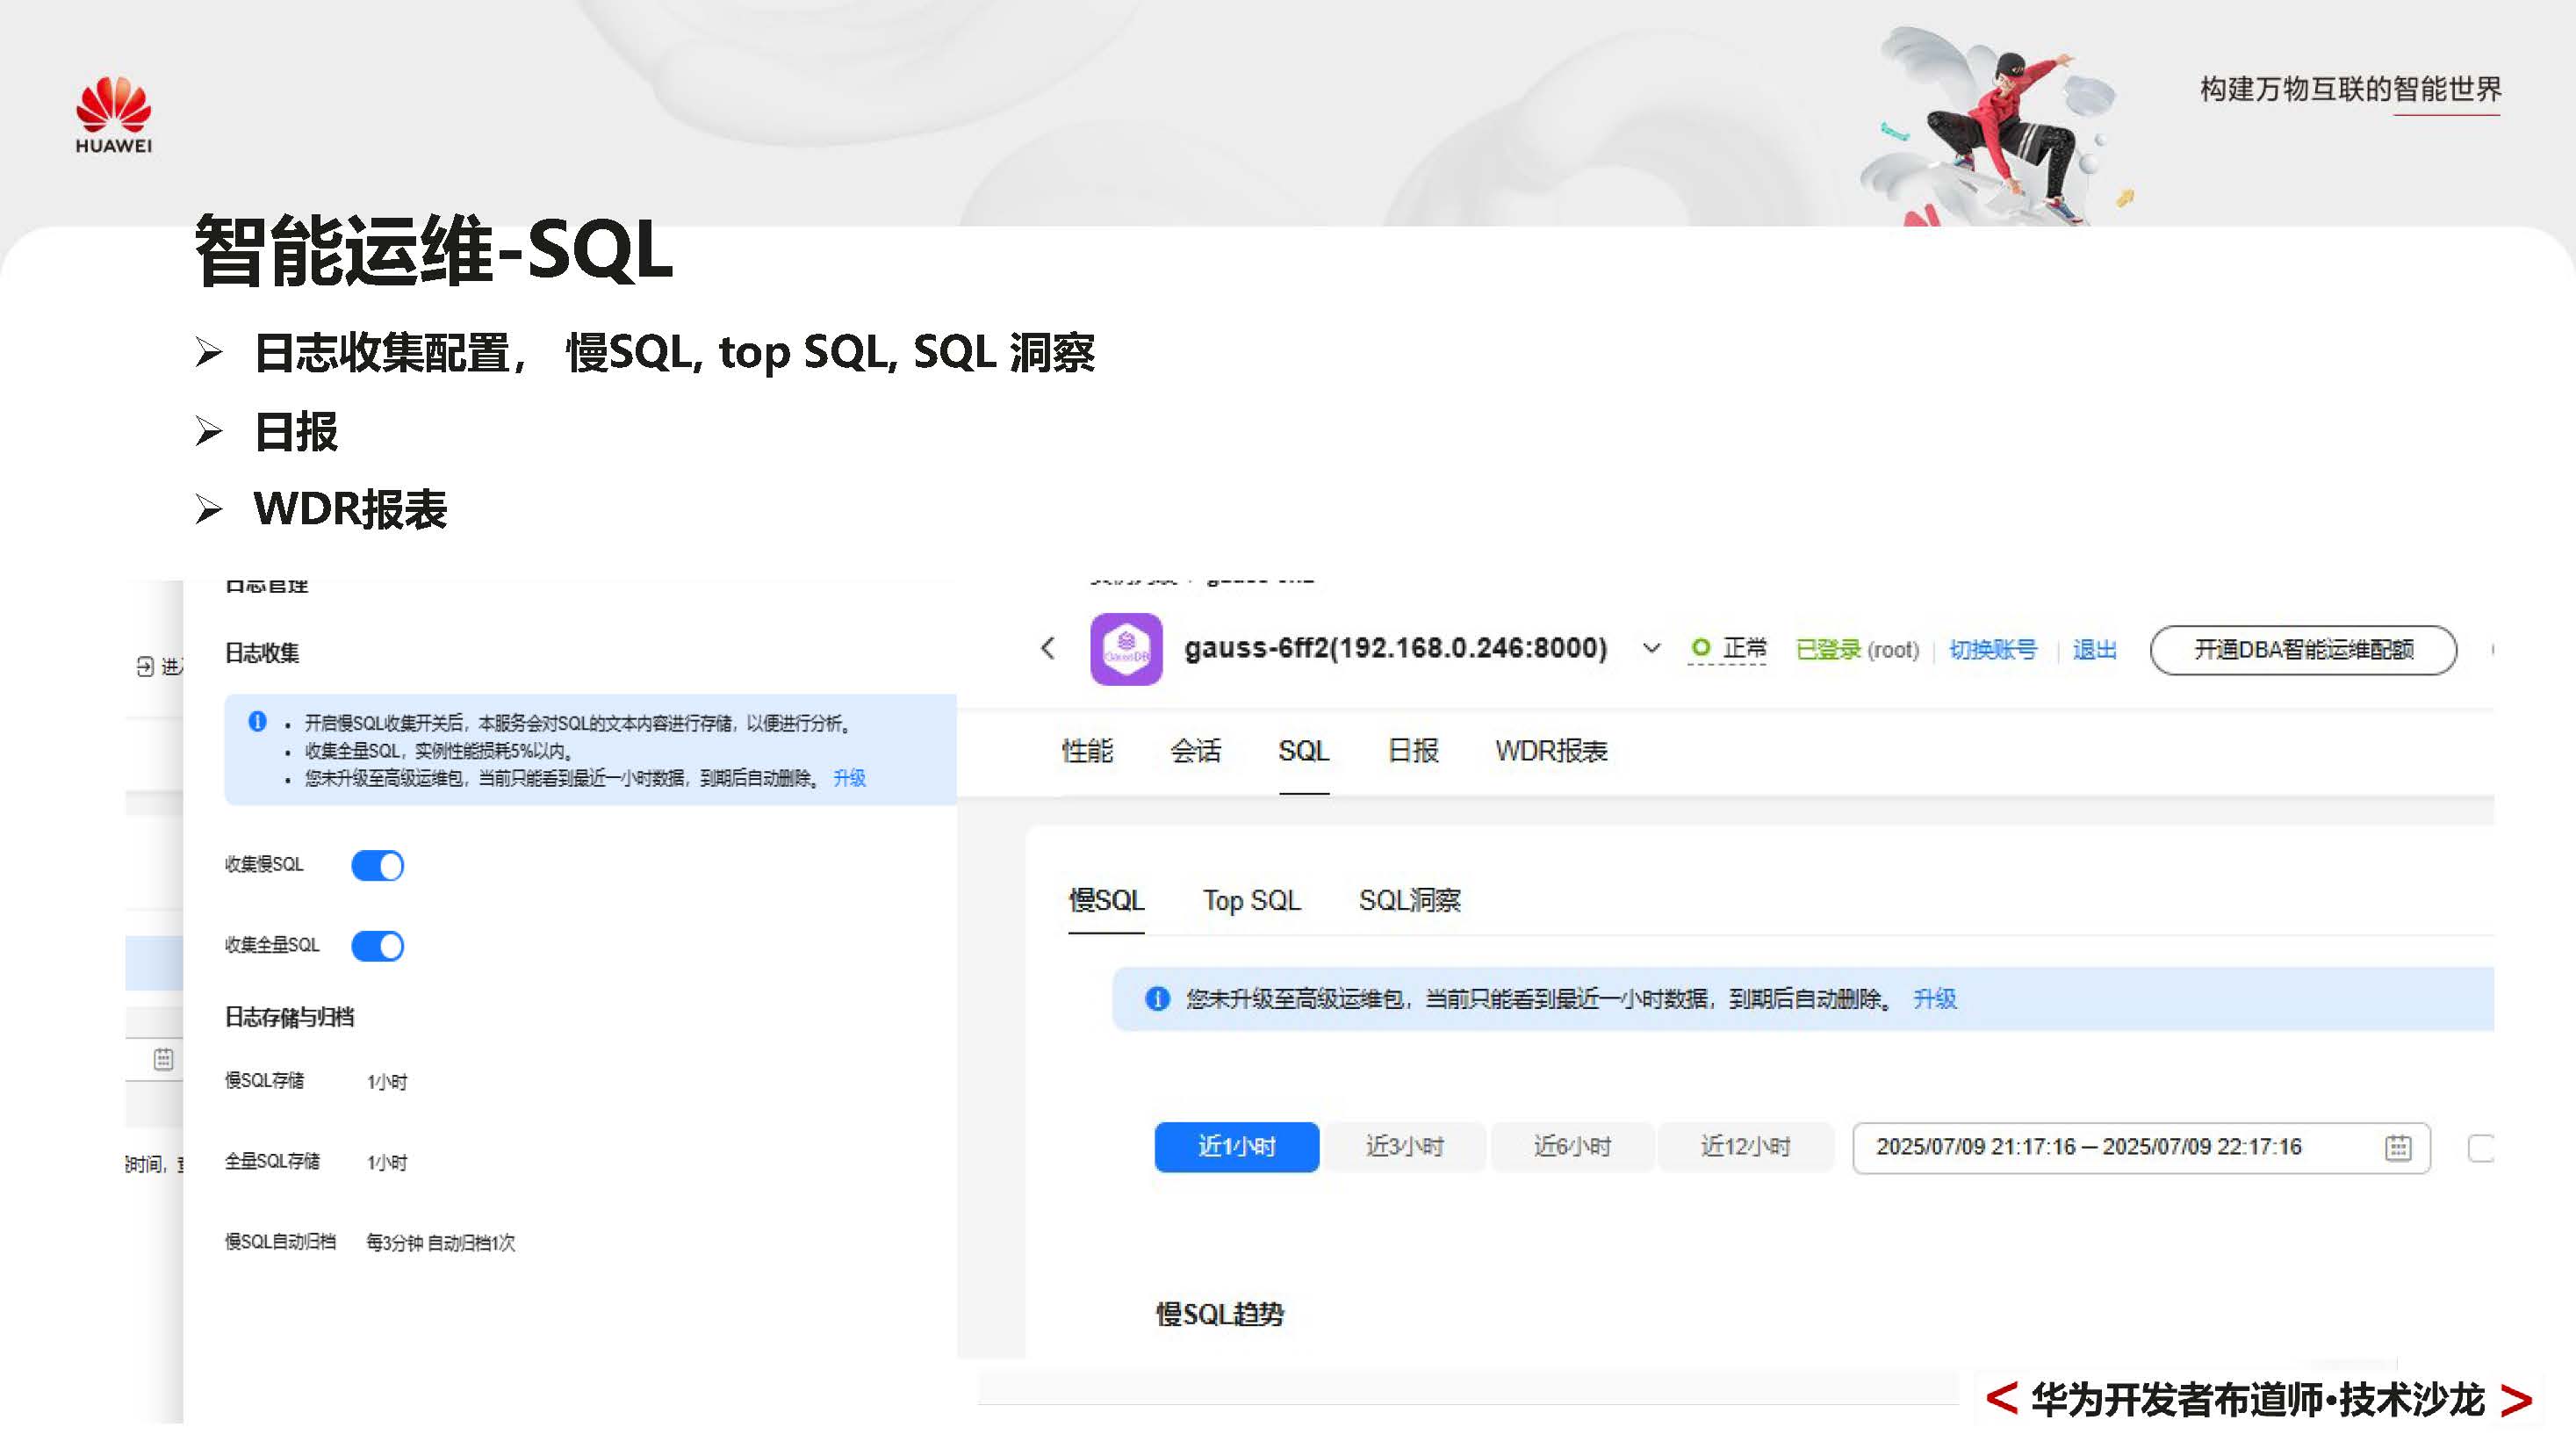The width and height of the screenshot is (2576, 1456).
Task: Click 升级 link in the SQL page notice
Action: click(x=1934, y=998)
